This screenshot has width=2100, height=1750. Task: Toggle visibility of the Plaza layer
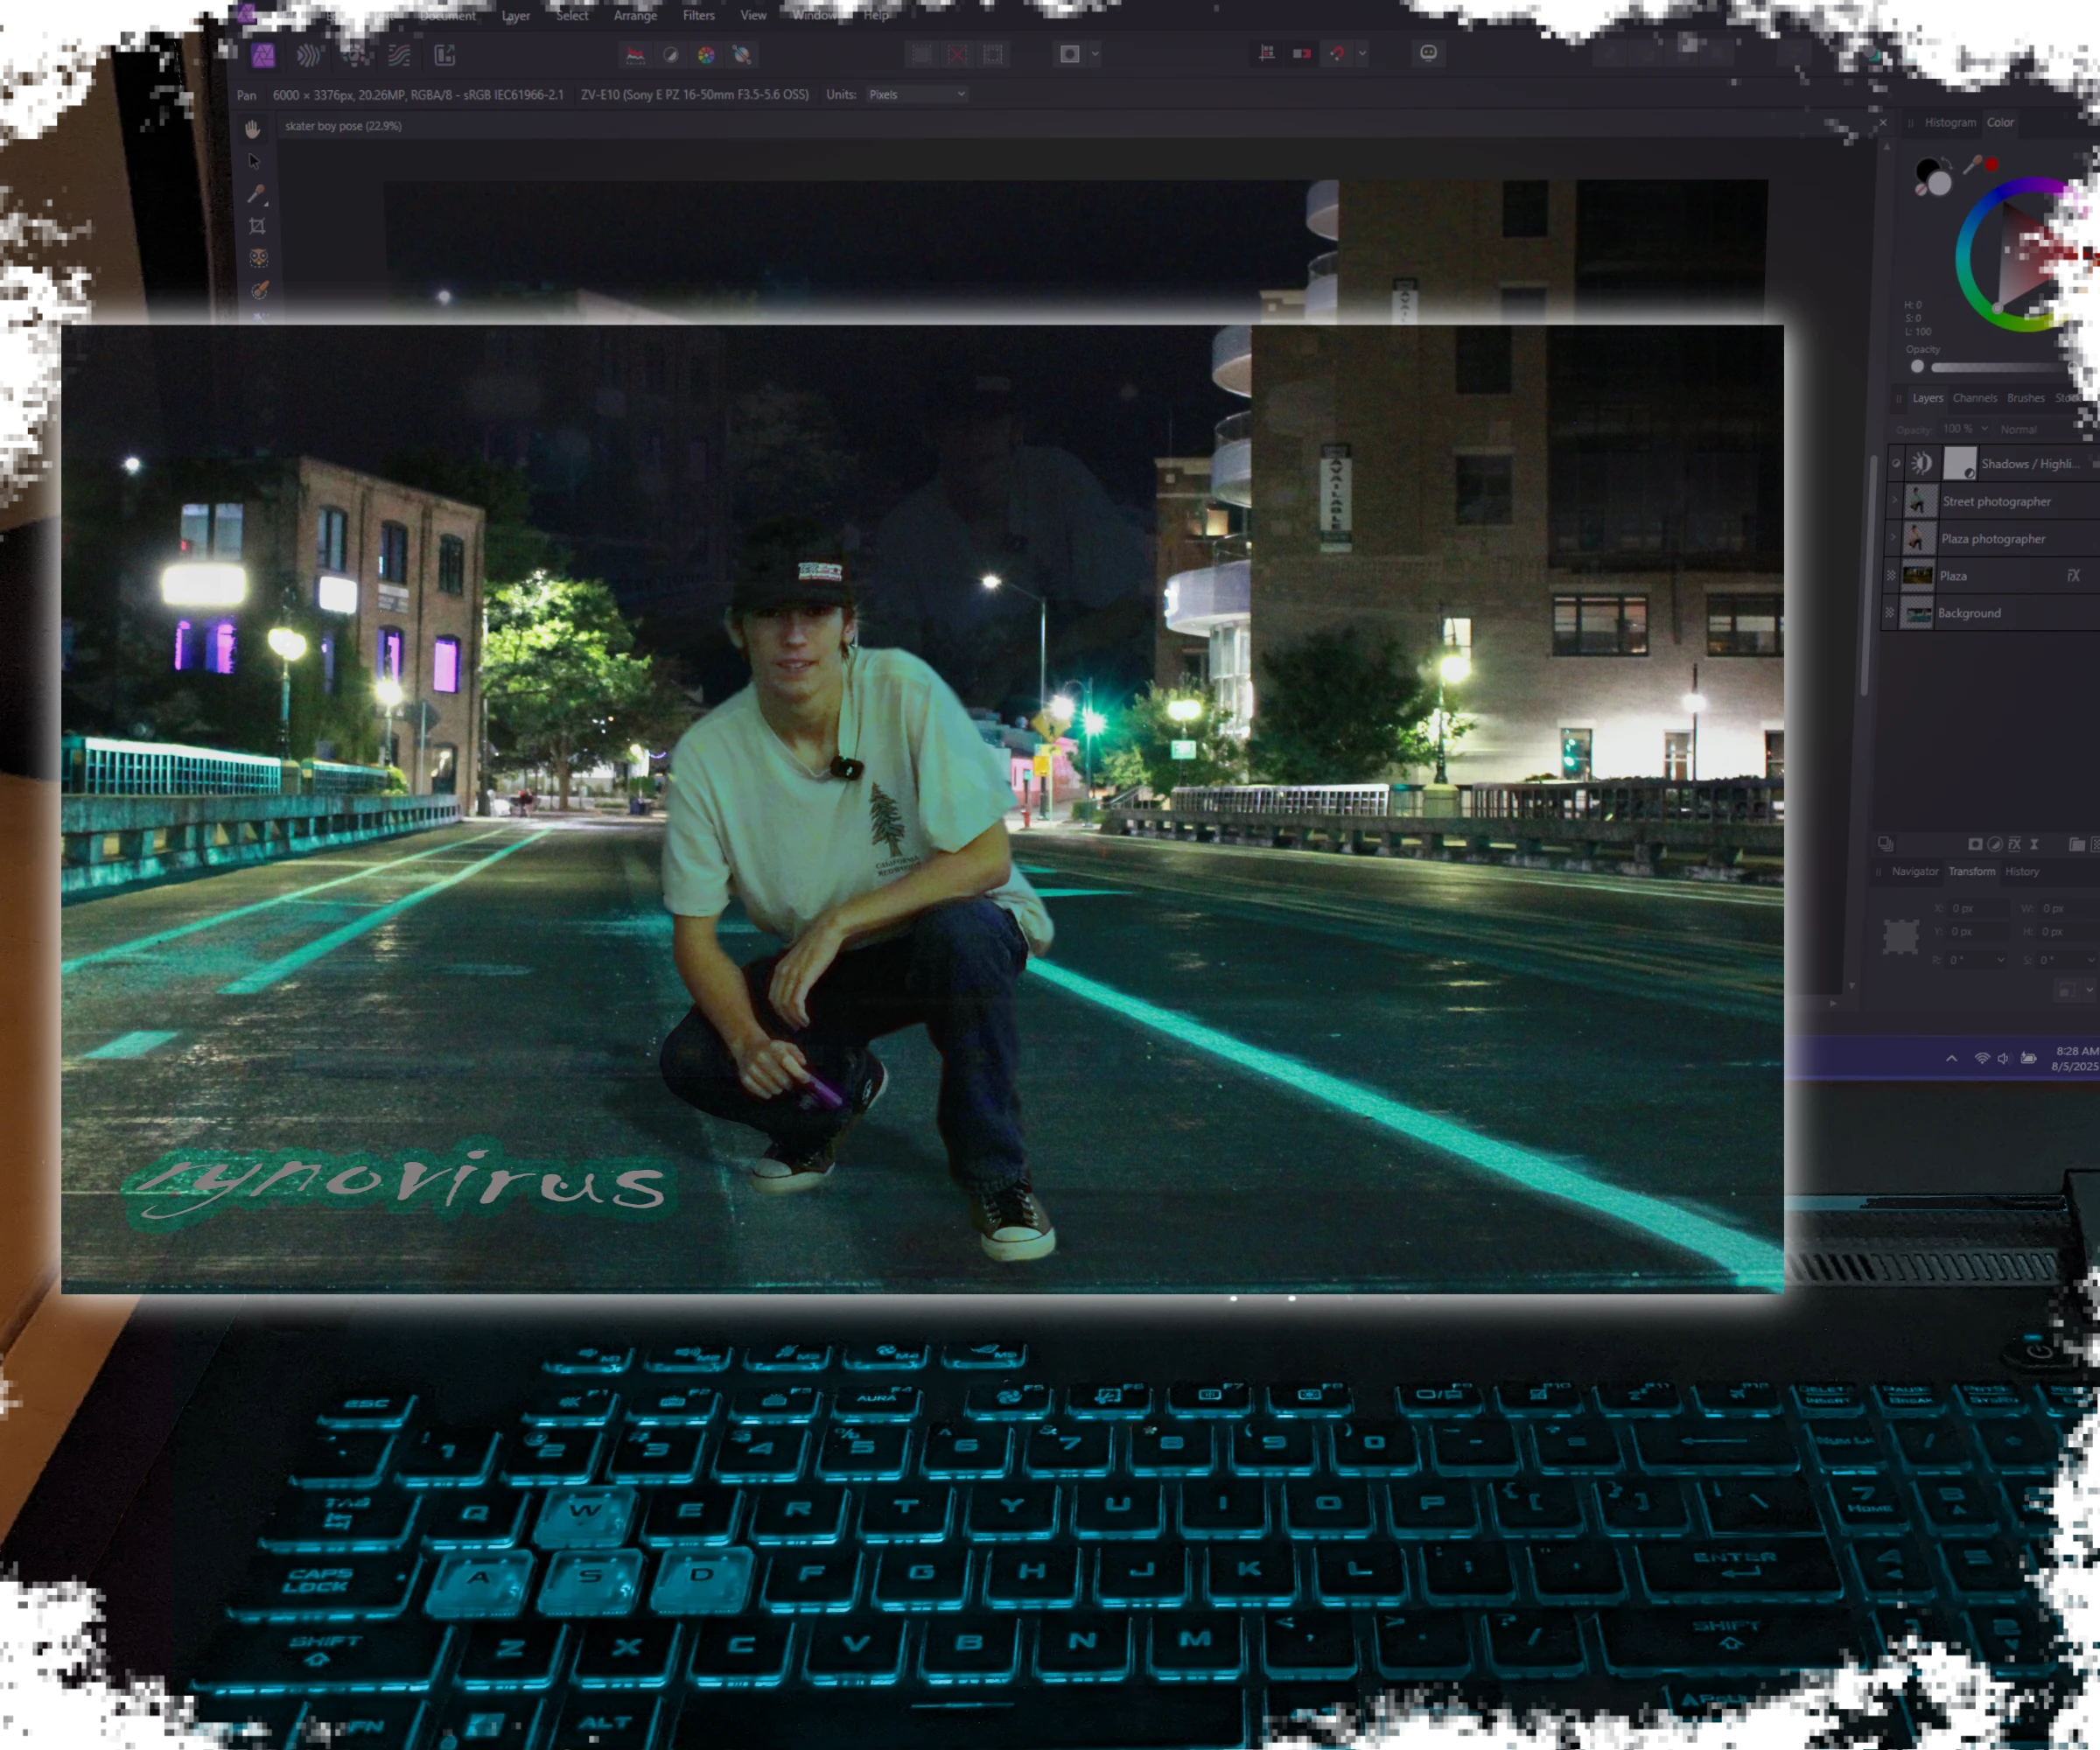pos(1891,576)
